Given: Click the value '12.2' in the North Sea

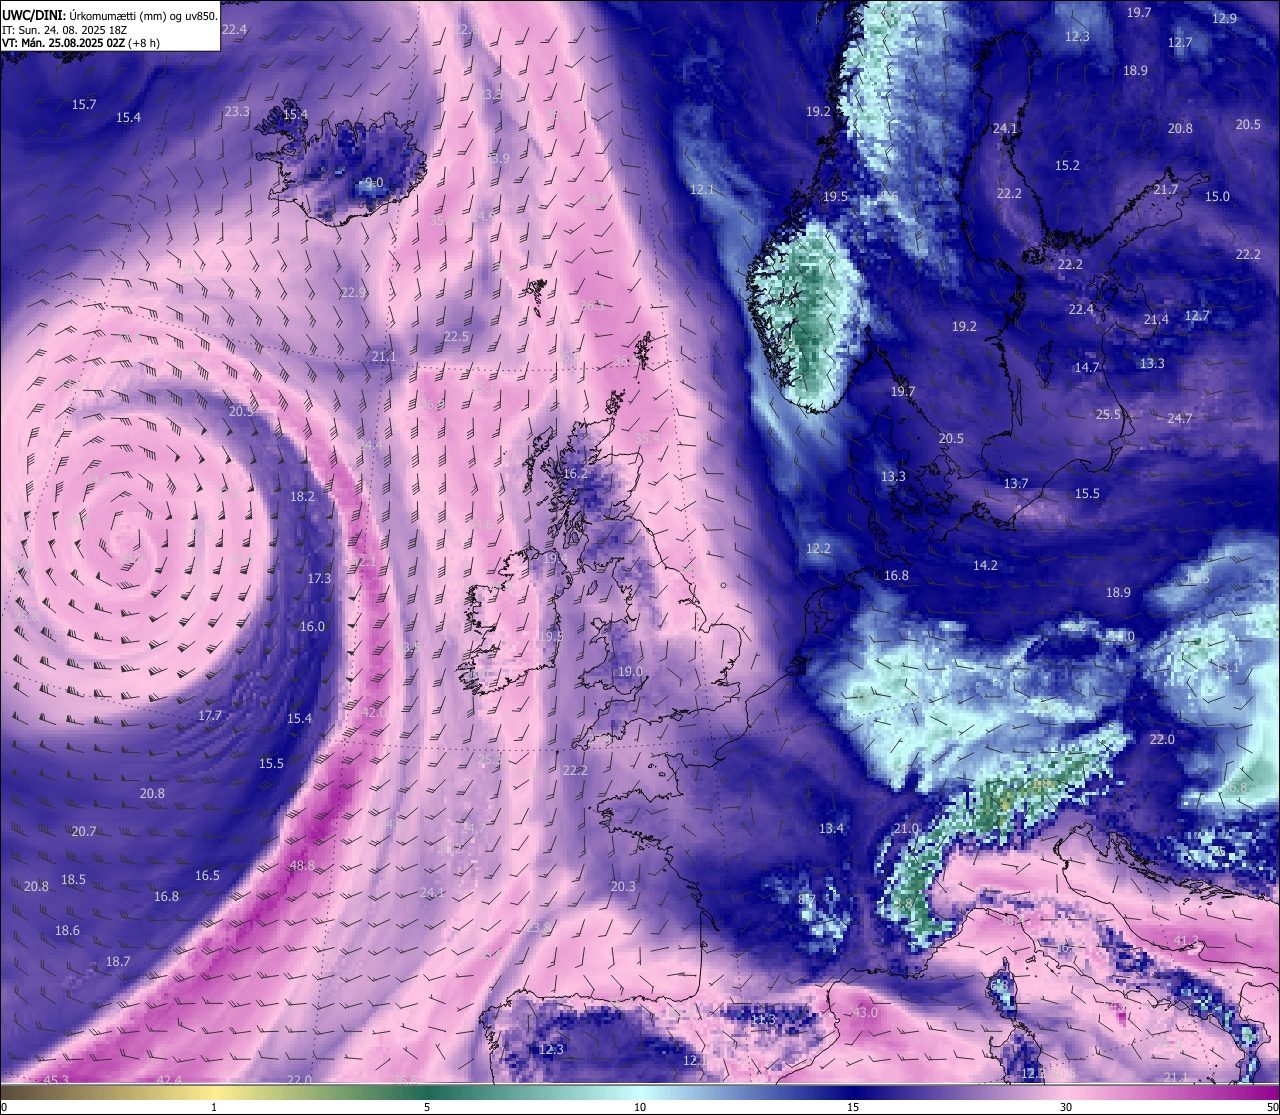Looking at the screenshot, I should click(818, 548).
